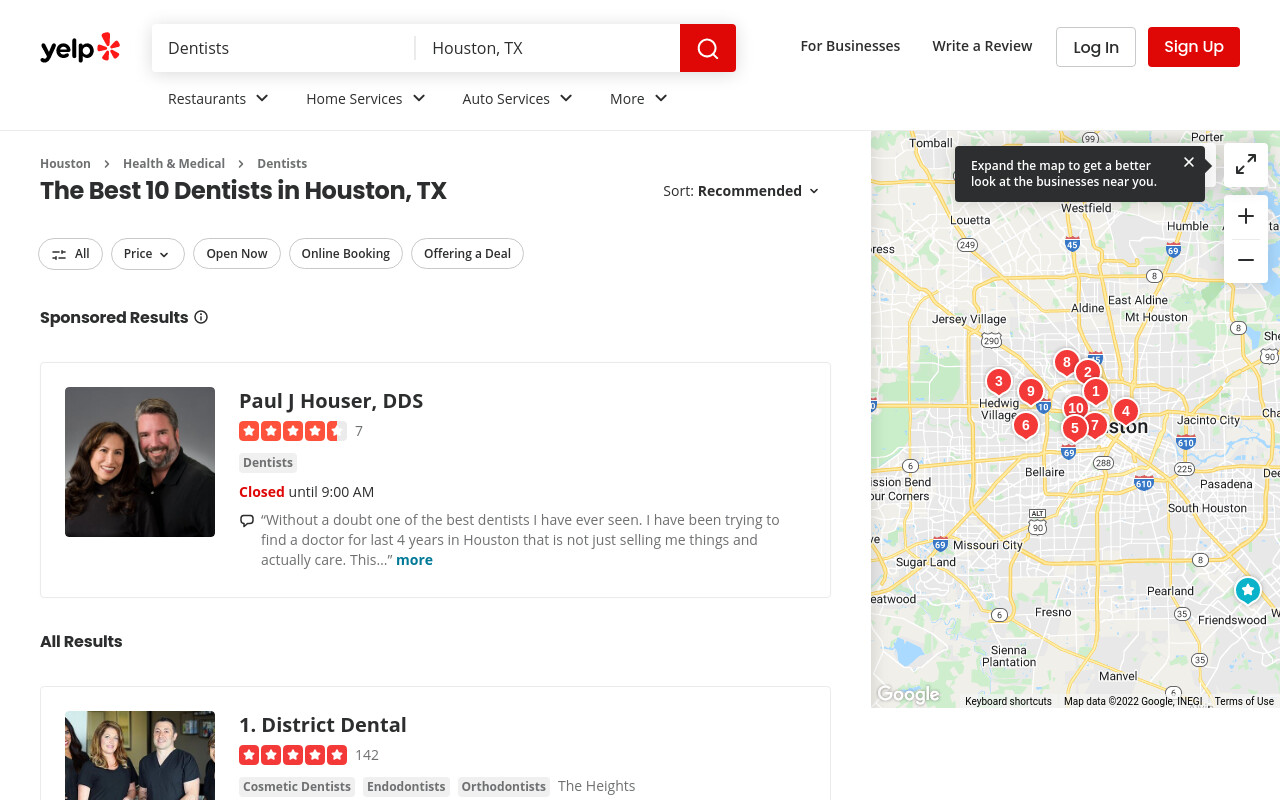The image size is (1280, 800).
Task: Click the teal star map marker
Action: tap(1247, 590)
